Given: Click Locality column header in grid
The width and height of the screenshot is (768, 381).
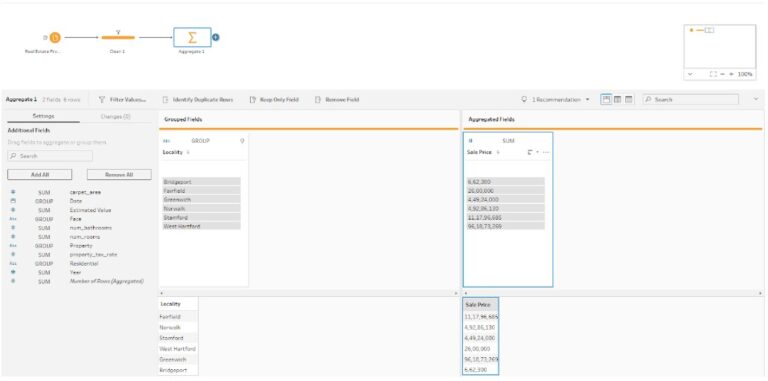Looking at the screenshot, I should (179, 304).
